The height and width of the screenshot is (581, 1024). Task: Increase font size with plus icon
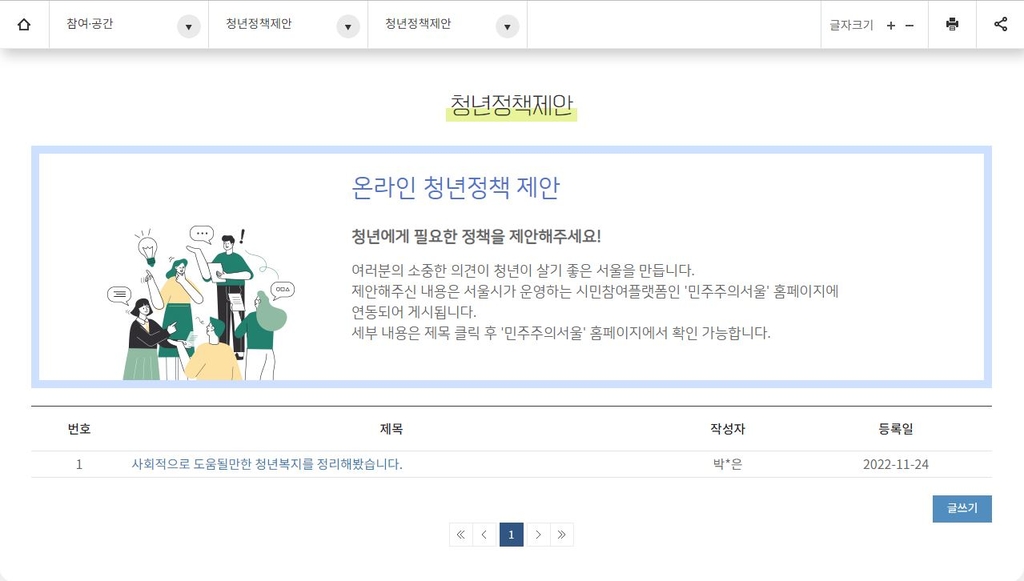[x=890, y=26]
